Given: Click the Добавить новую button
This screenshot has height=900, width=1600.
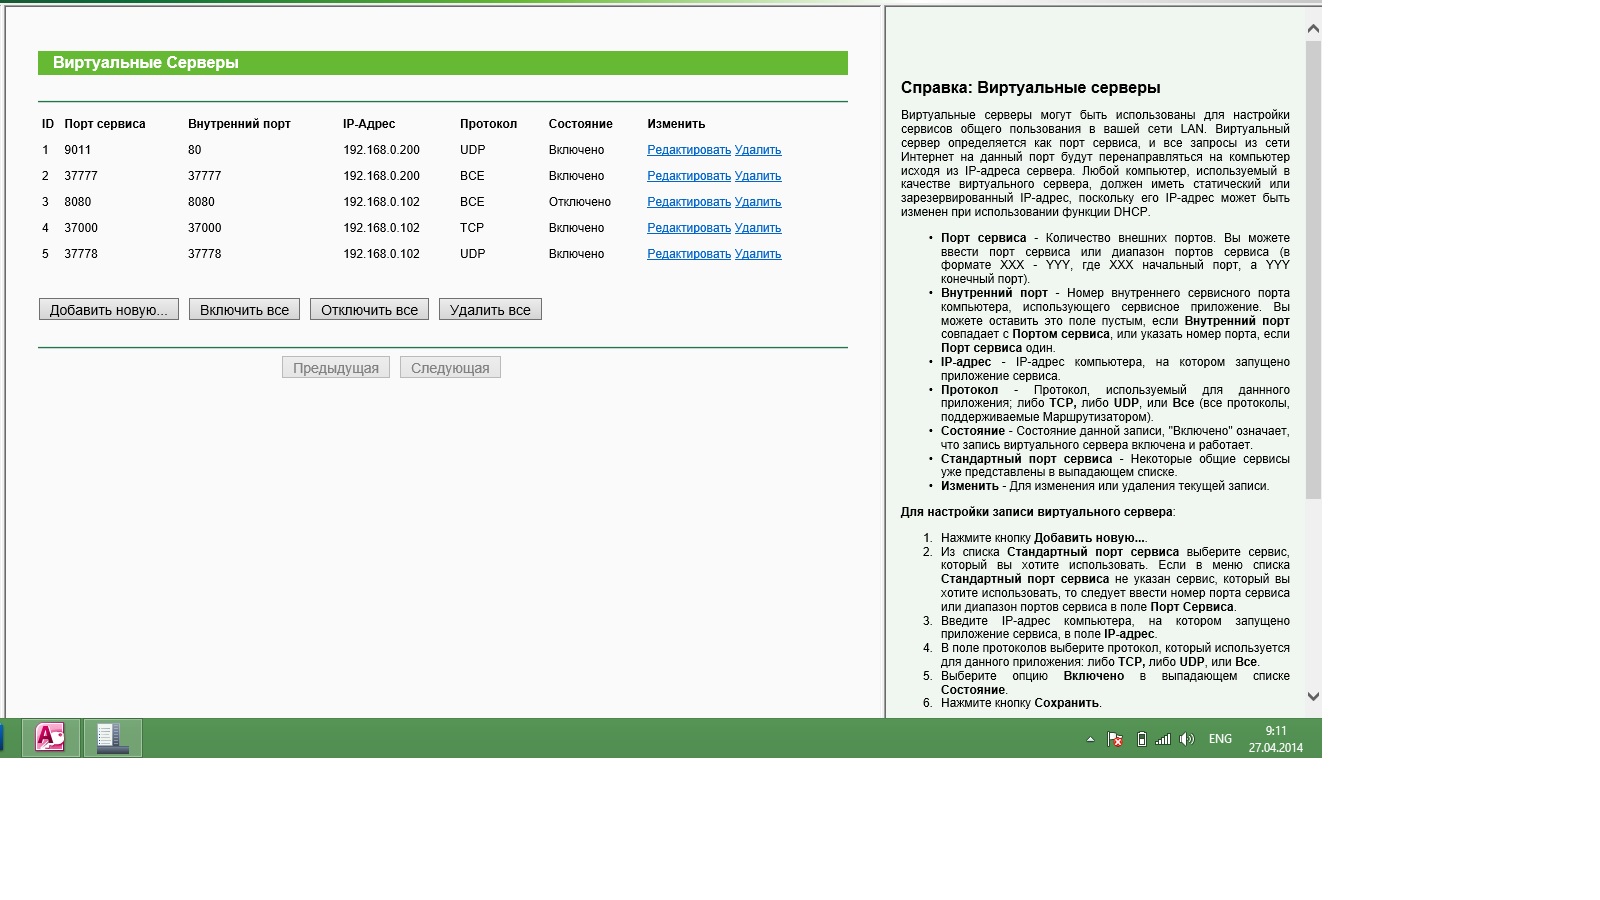Looking at the screenshot, I should [109, 310].
